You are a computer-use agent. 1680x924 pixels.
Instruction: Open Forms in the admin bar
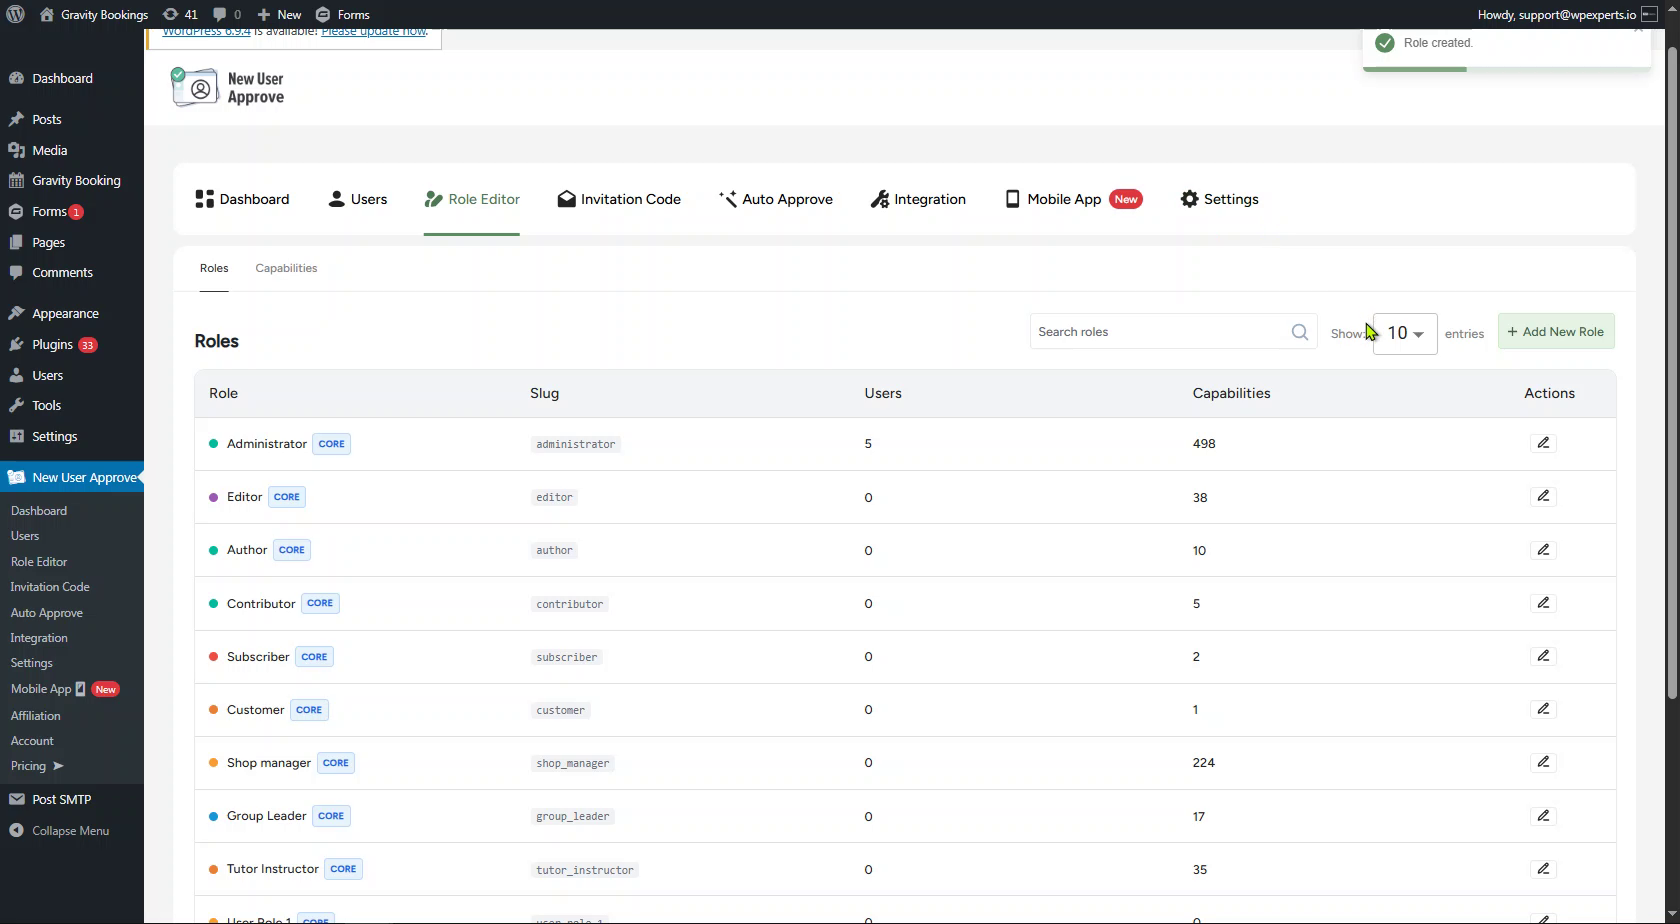tap(343, 14)
